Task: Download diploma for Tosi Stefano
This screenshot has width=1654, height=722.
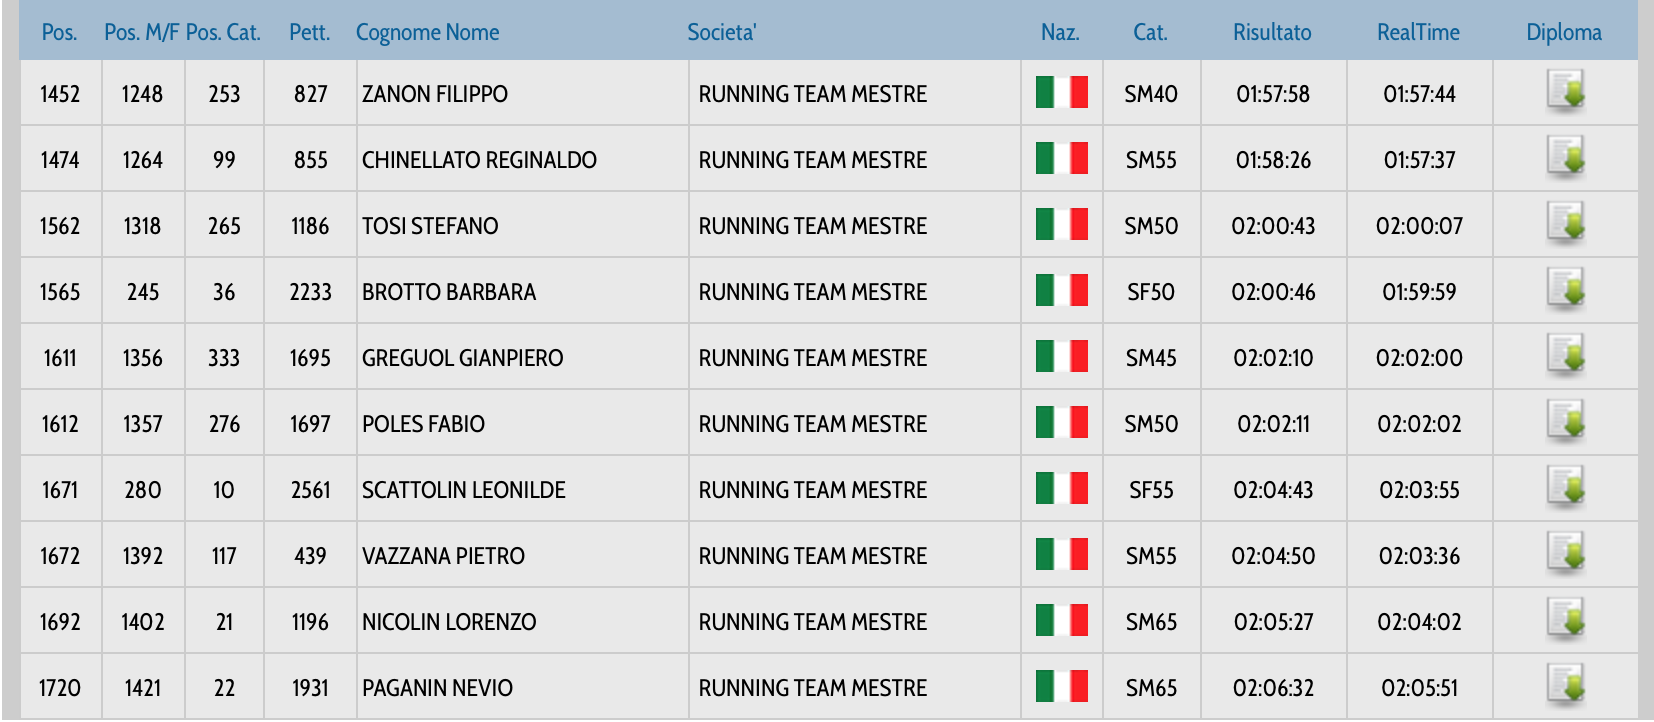Action: click(x=1565, y=223)
